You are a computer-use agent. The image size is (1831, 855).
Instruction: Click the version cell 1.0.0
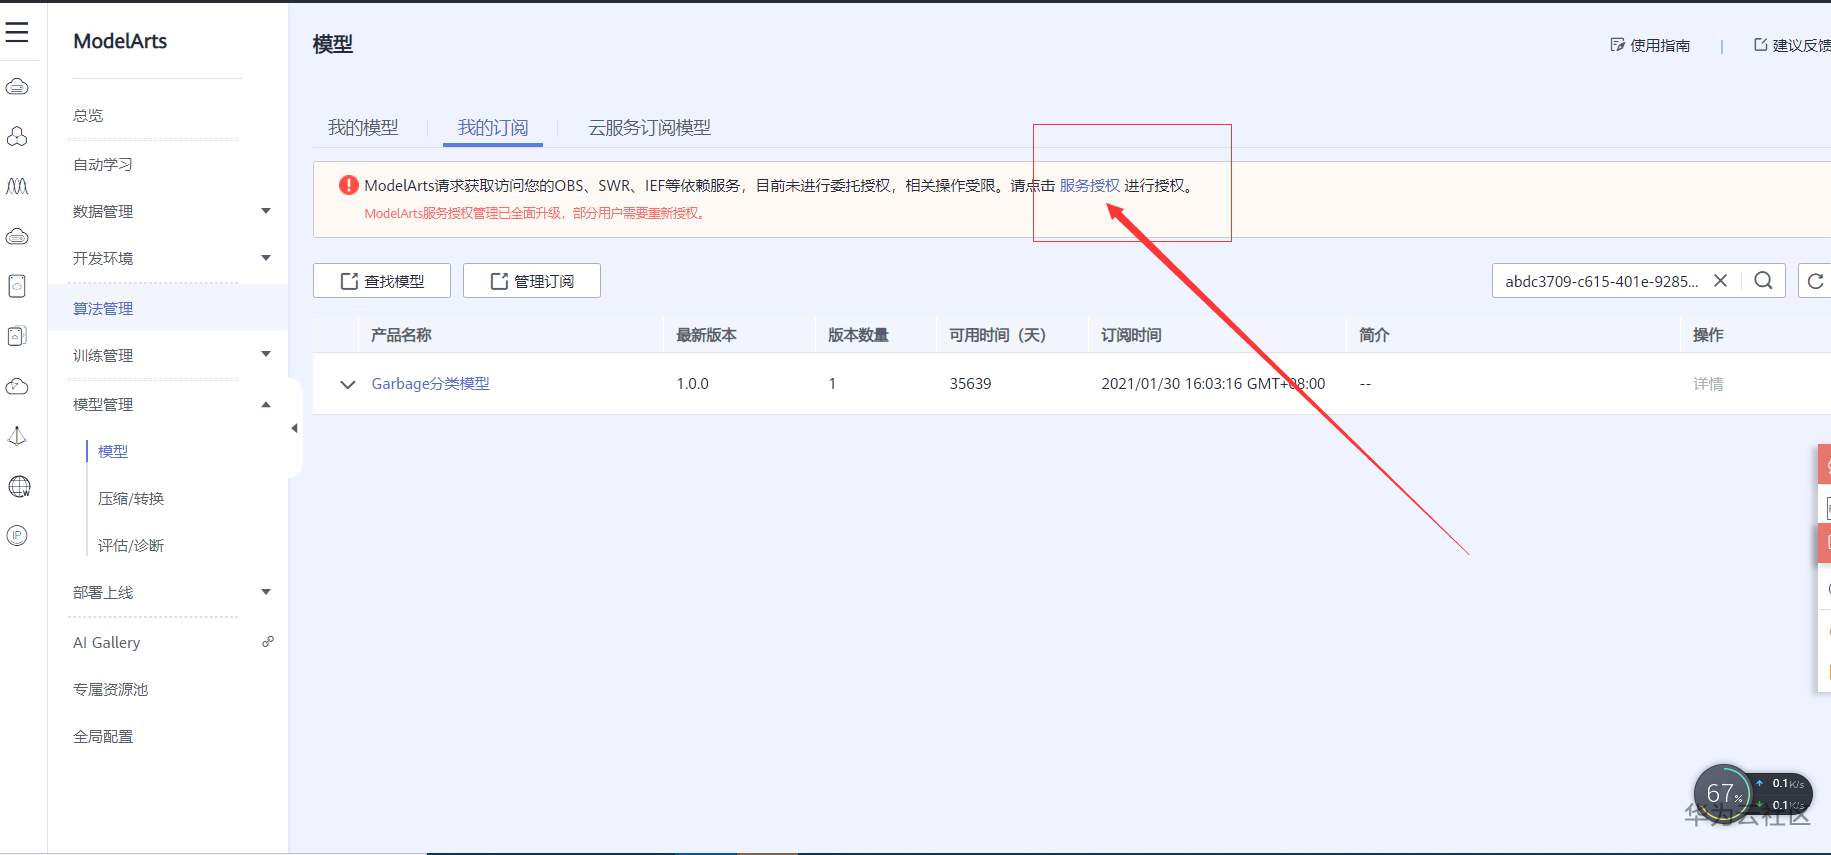(692, 383)
